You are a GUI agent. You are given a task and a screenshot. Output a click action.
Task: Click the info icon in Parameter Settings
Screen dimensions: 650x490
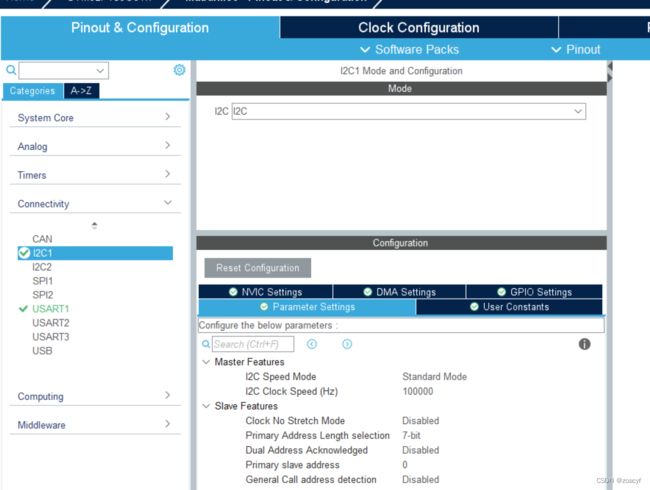pyautogui.click(x=585, y=344)
